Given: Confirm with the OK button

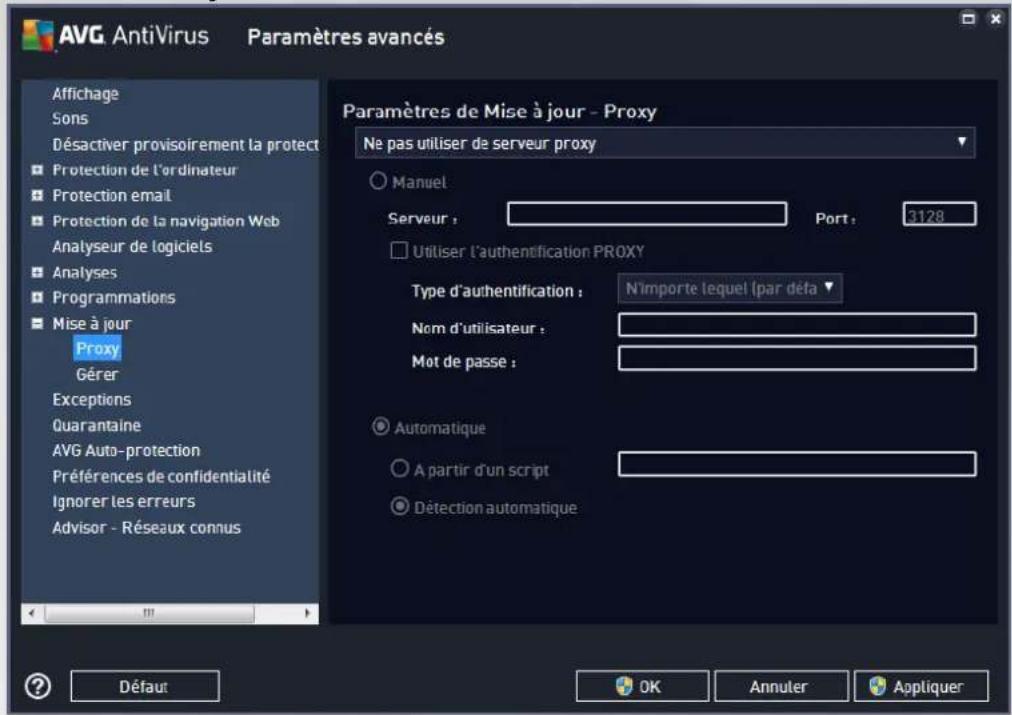Looking at the screenshot, I should [x=642, y=686].
